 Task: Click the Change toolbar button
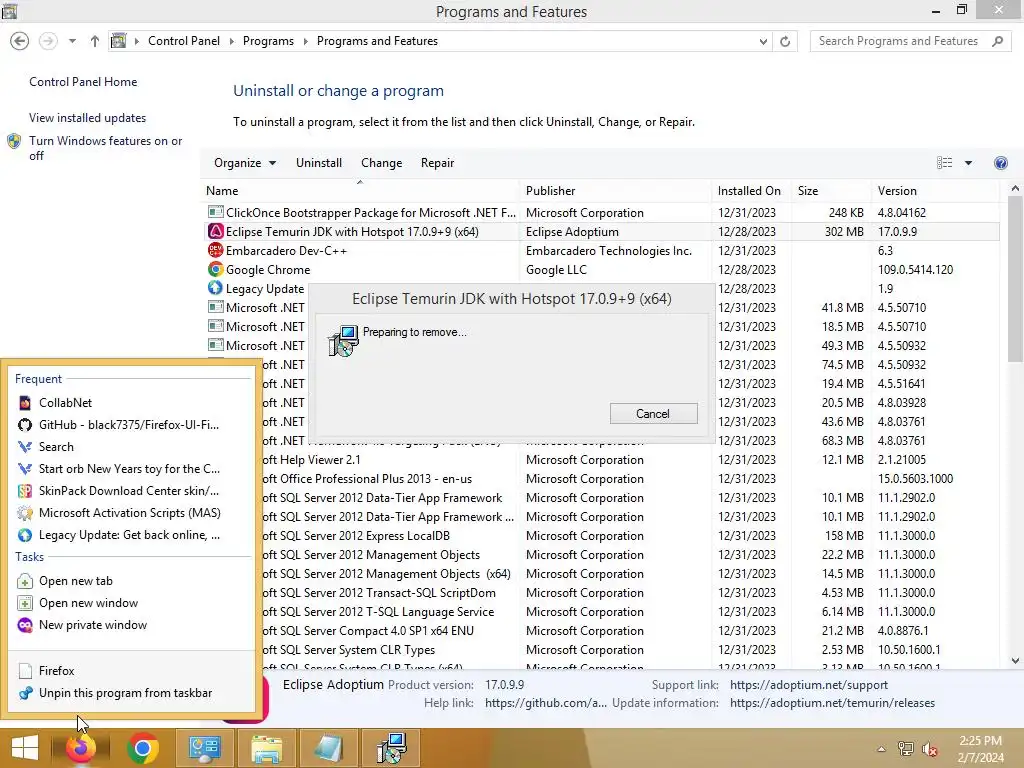381,163
